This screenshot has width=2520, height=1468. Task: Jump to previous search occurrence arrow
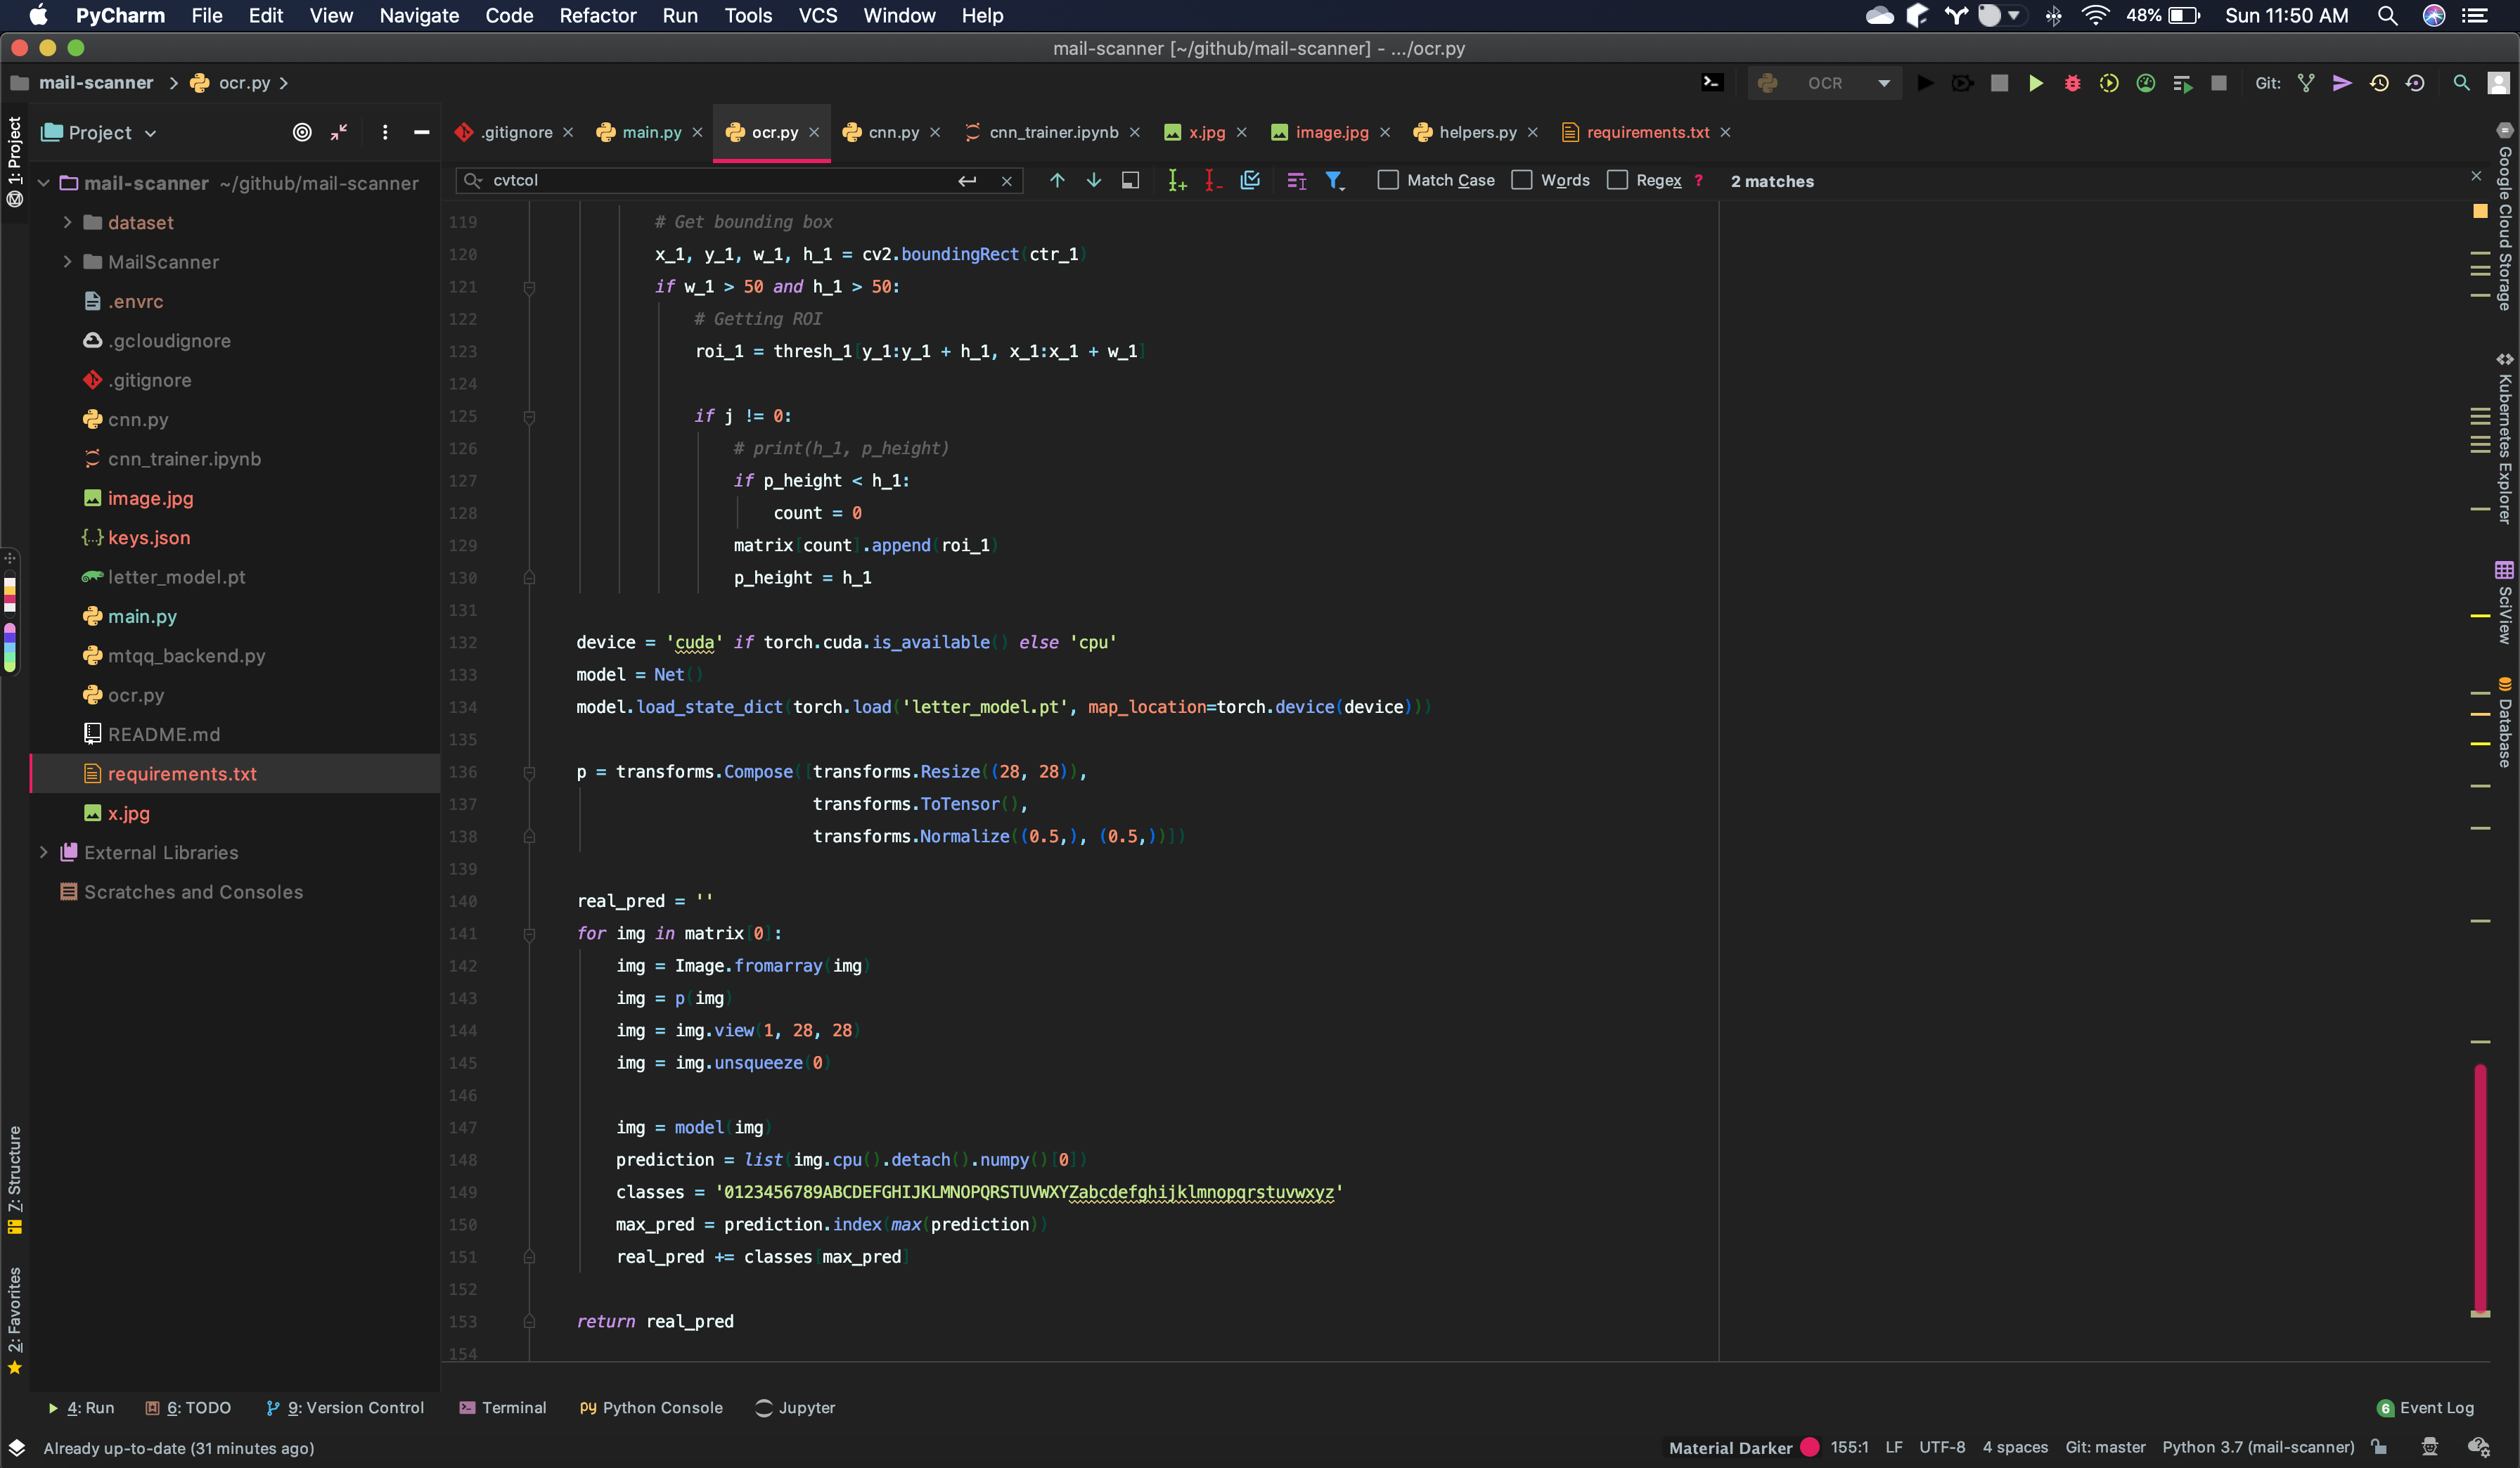pos(1057,180)
